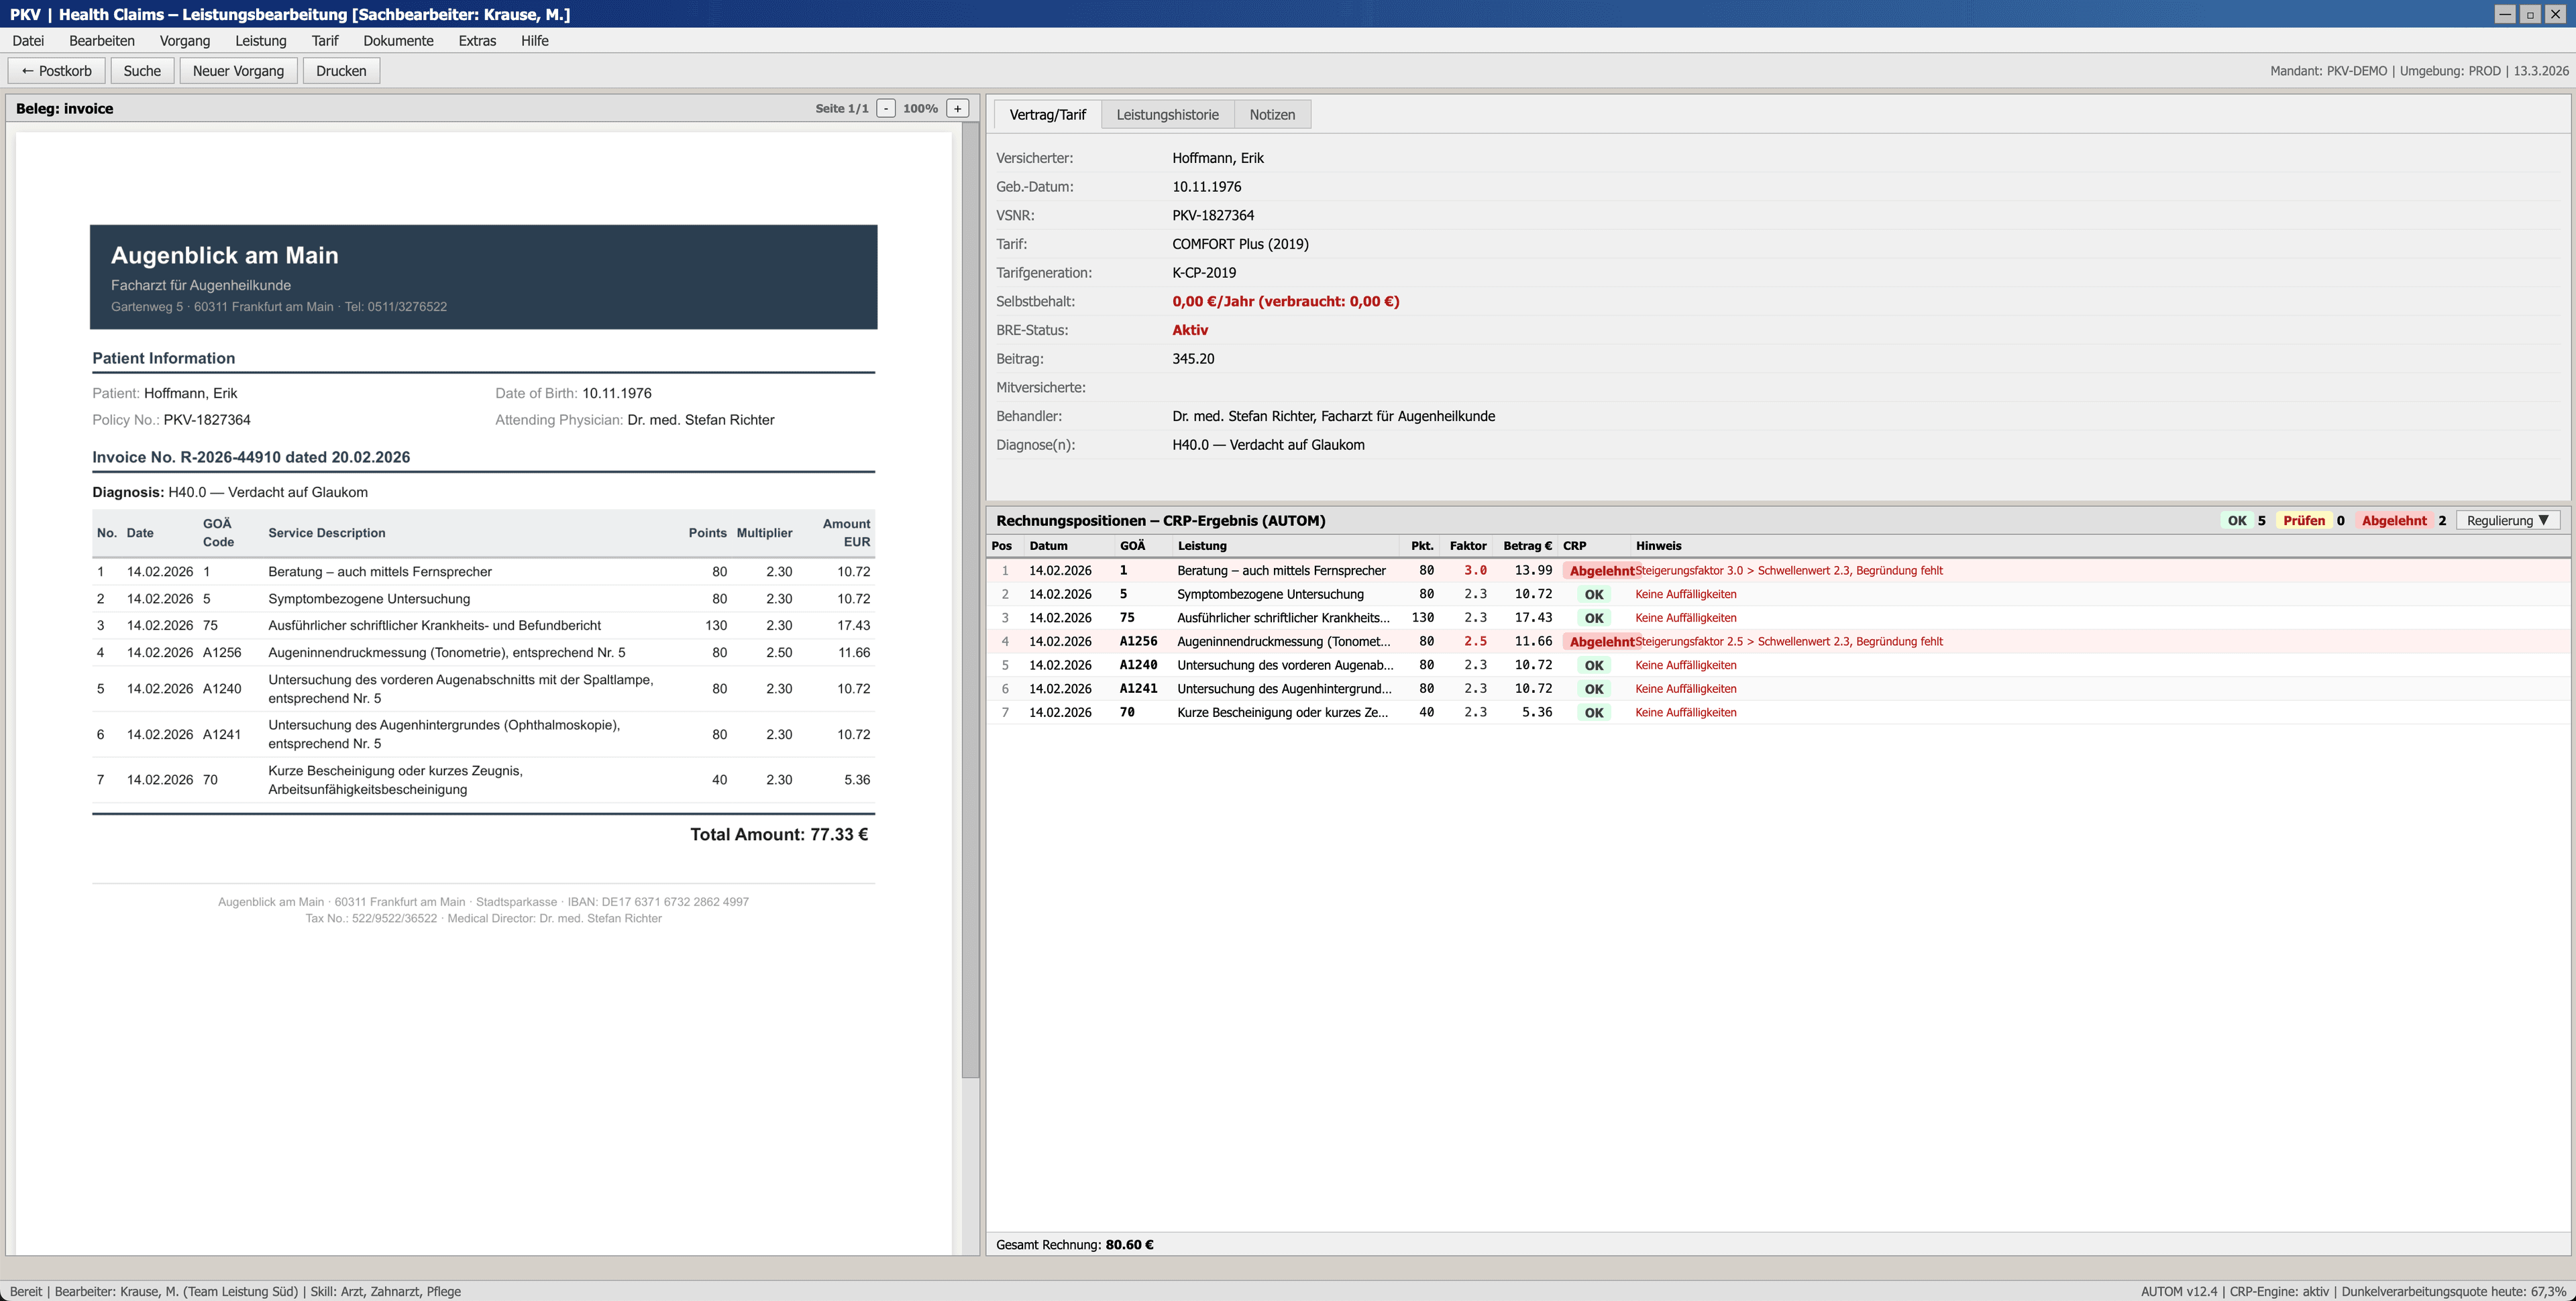Print the invoice via Drucken
Image resolution: width=2576 pixels, height=1301 pixels.
pos(341,71)
